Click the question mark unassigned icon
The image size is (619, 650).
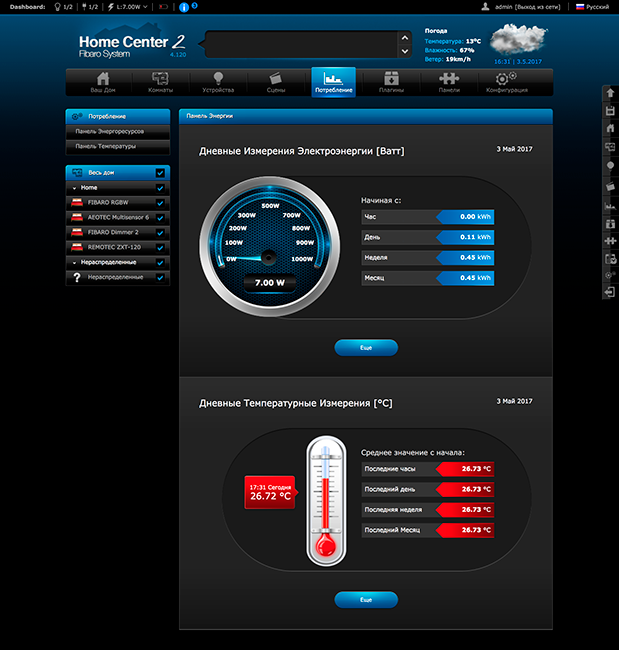coord(77,277)
